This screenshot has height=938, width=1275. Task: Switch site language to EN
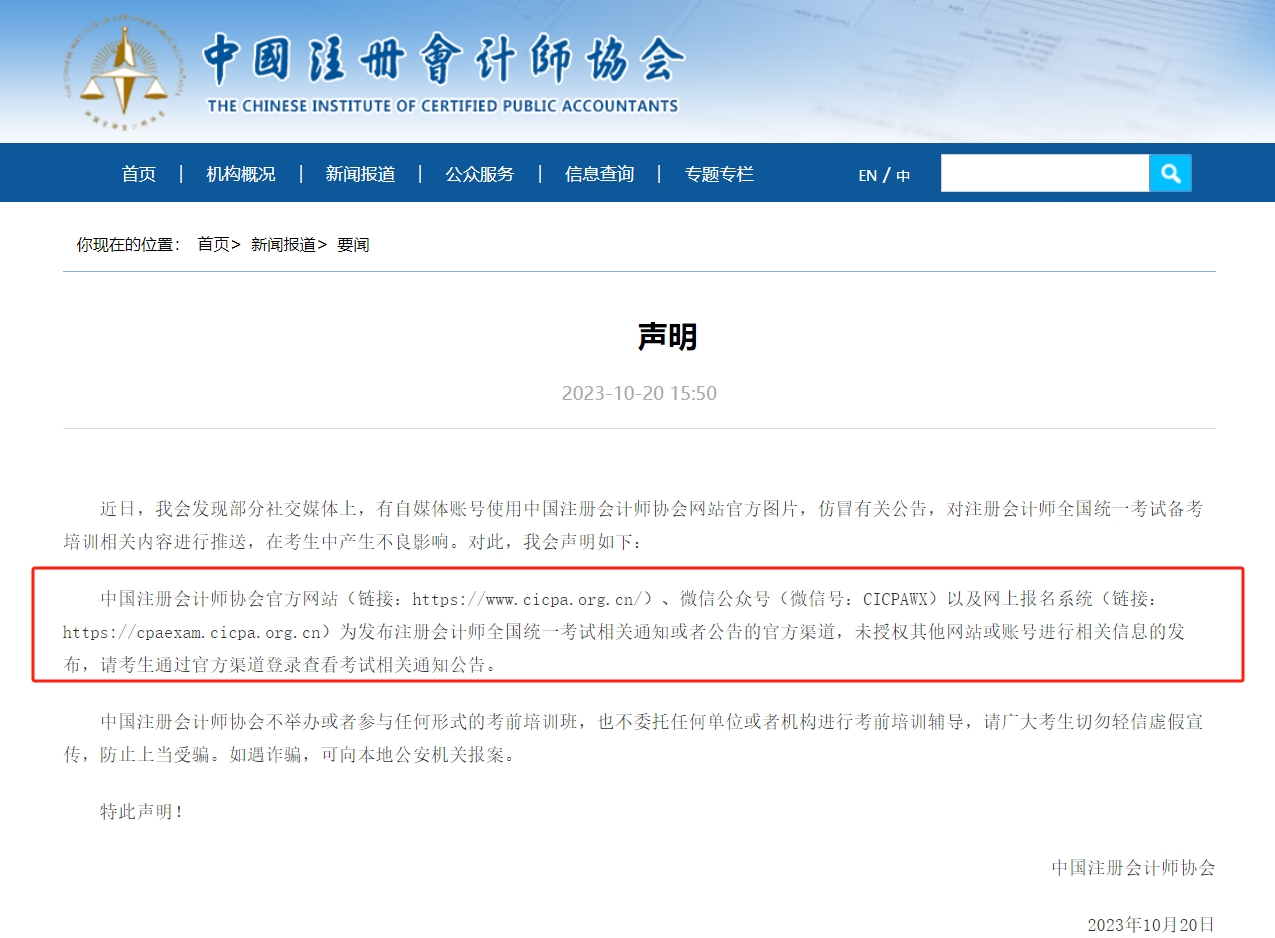coord(867,176)
